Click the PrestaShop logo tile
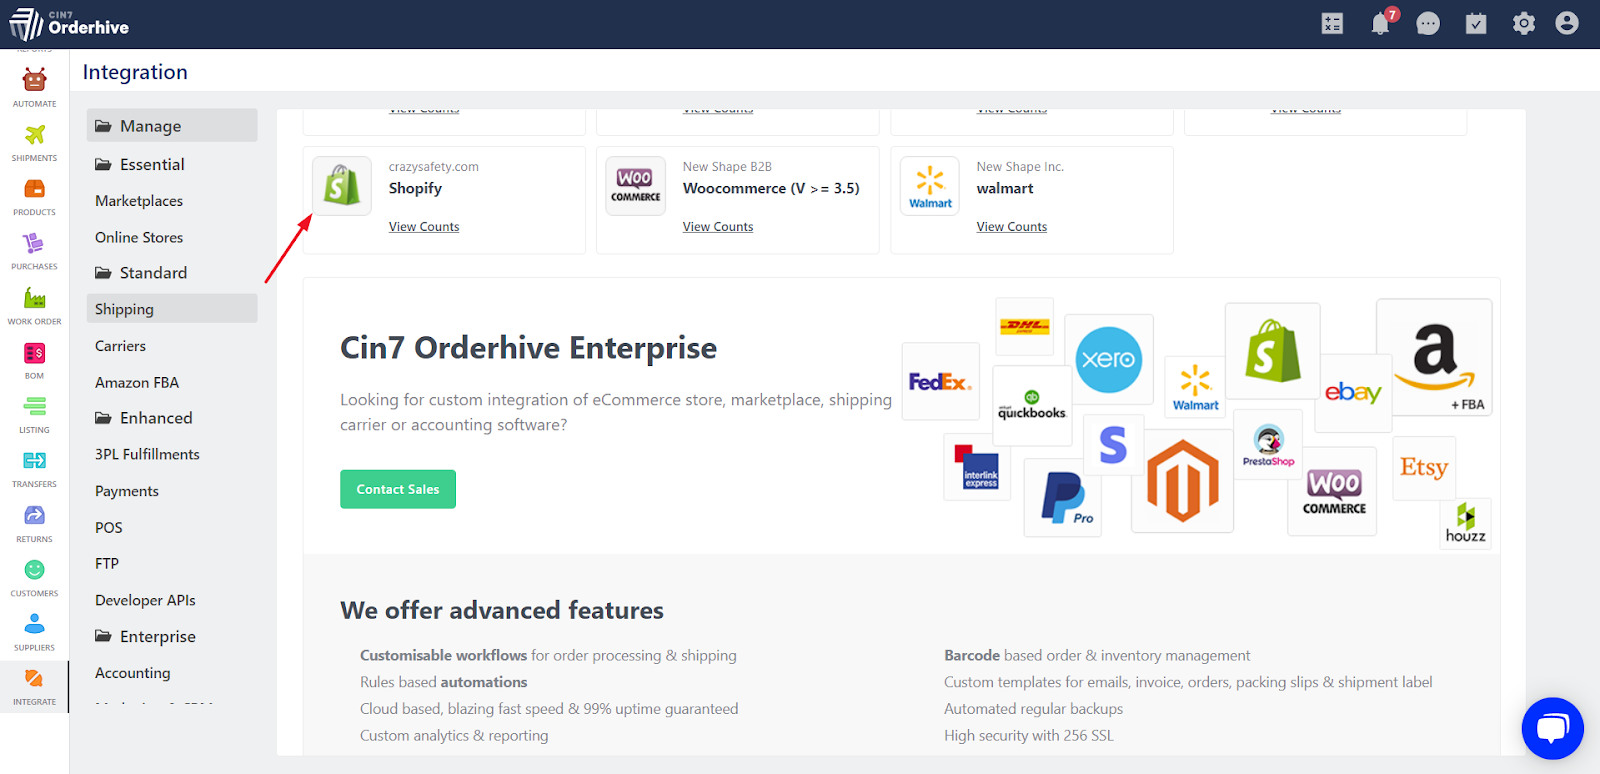This screenshot has width=1600, height=774. click(x=1268, y=445)
